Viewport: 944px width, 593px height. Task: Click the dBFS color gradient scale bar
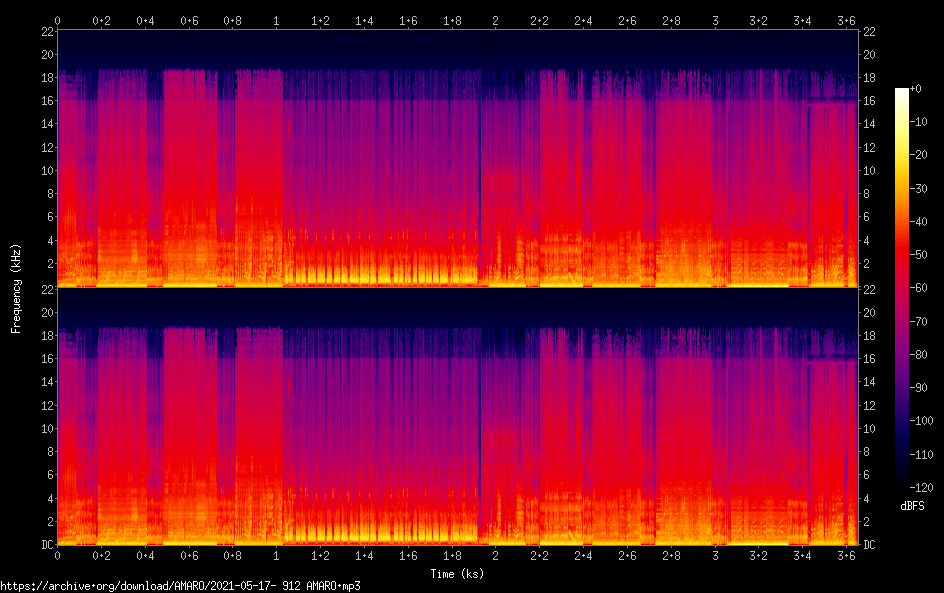[x=901, y=288]
